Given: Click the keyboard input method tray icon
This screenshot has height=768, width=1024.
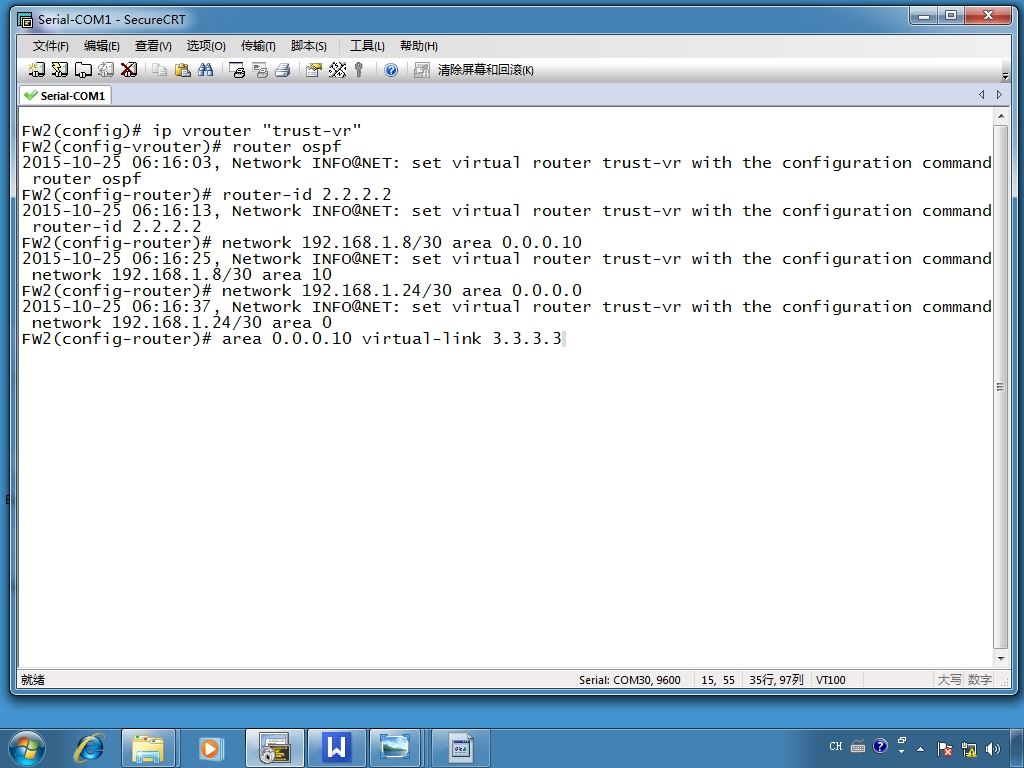Looking at the screenshot, I should click(858, 746).
